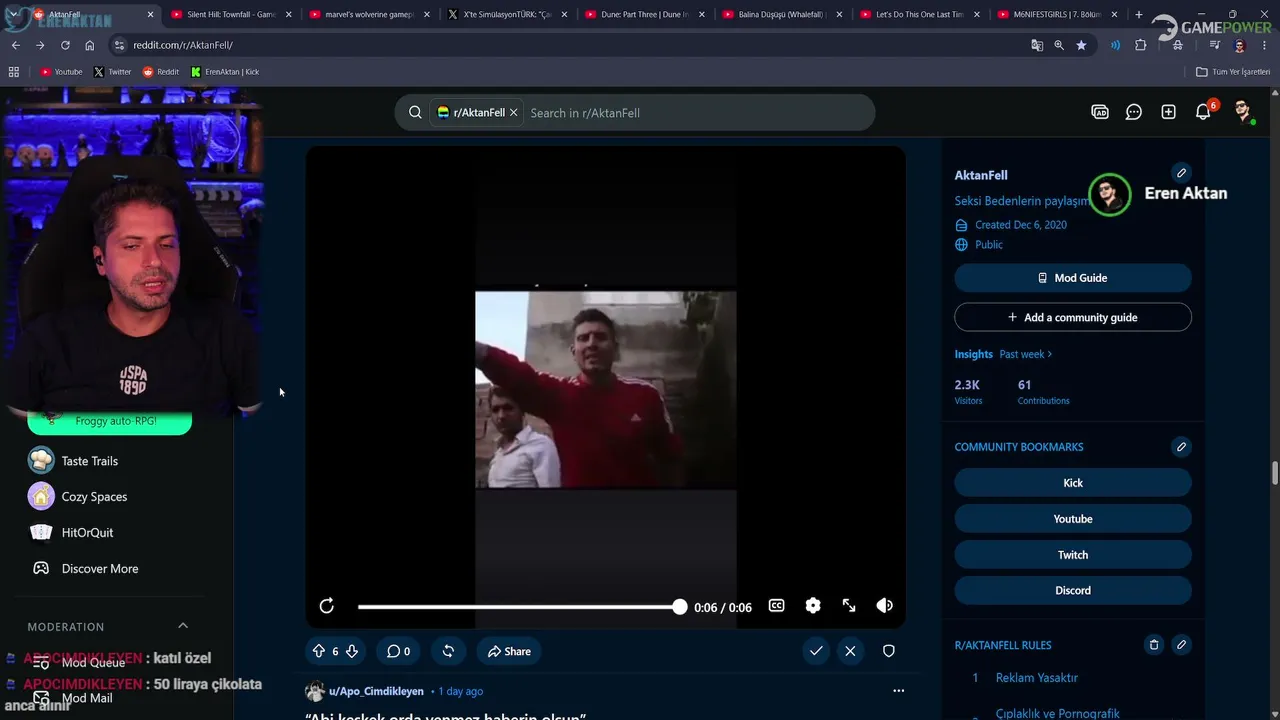Click the repost arrows icon under the video

tap(448, 651)
